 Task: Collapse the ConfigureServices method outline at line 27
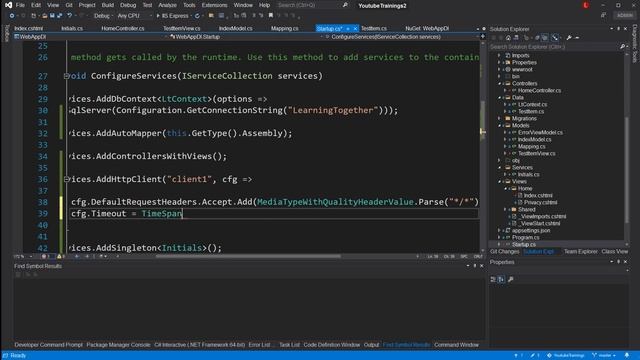tap(66, 76)
